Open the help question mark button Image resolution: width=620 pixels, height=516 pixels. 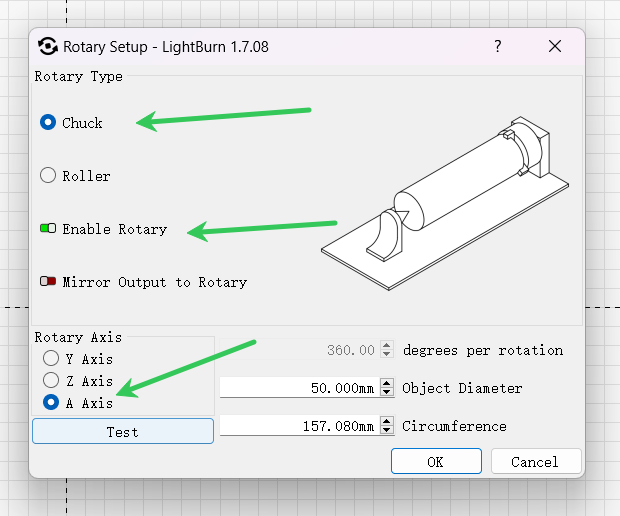pyautogui.click(x=497, y=46)
